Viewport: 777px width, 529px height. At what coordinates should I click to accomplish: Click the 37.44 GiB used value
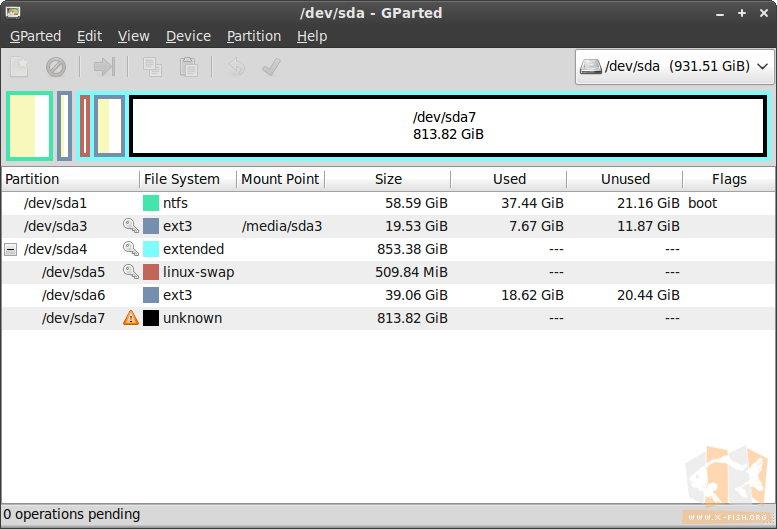(x=532, y=203)
